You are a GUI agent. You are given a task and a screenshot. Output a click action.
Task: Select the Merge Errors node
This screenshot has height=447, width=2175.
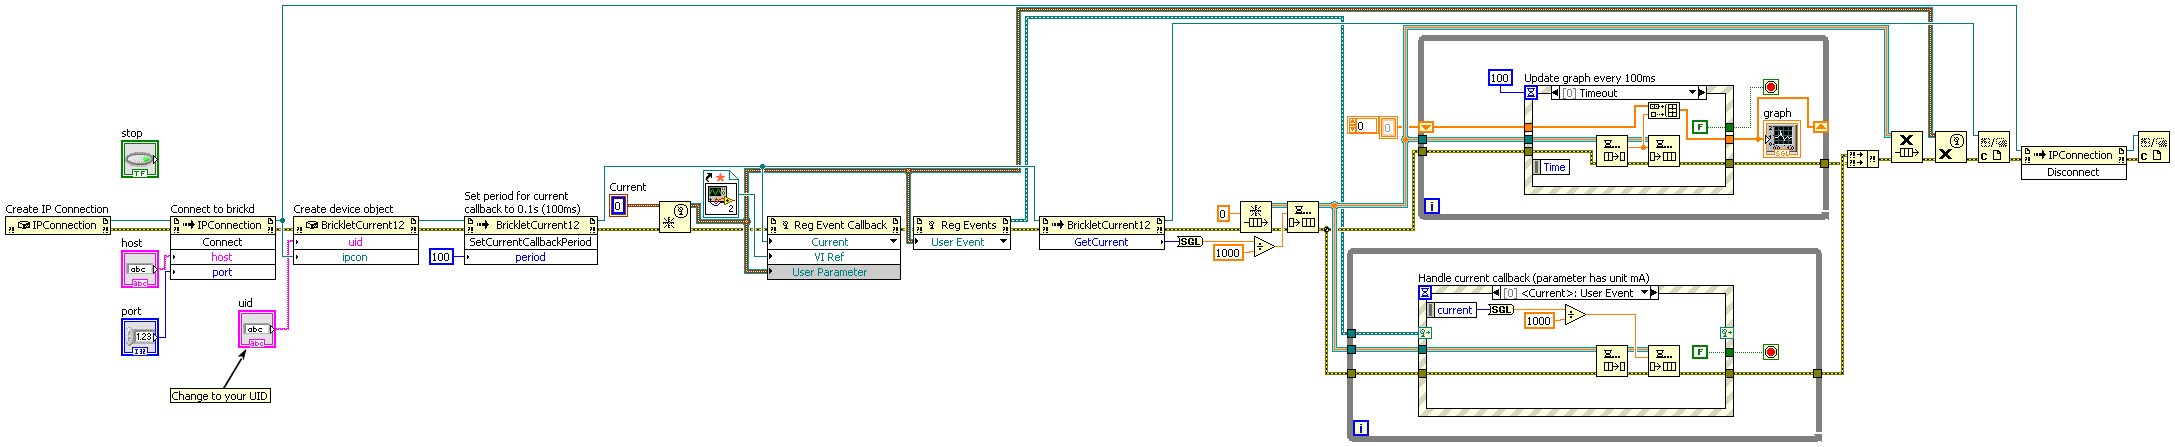tap(1863, 159)
